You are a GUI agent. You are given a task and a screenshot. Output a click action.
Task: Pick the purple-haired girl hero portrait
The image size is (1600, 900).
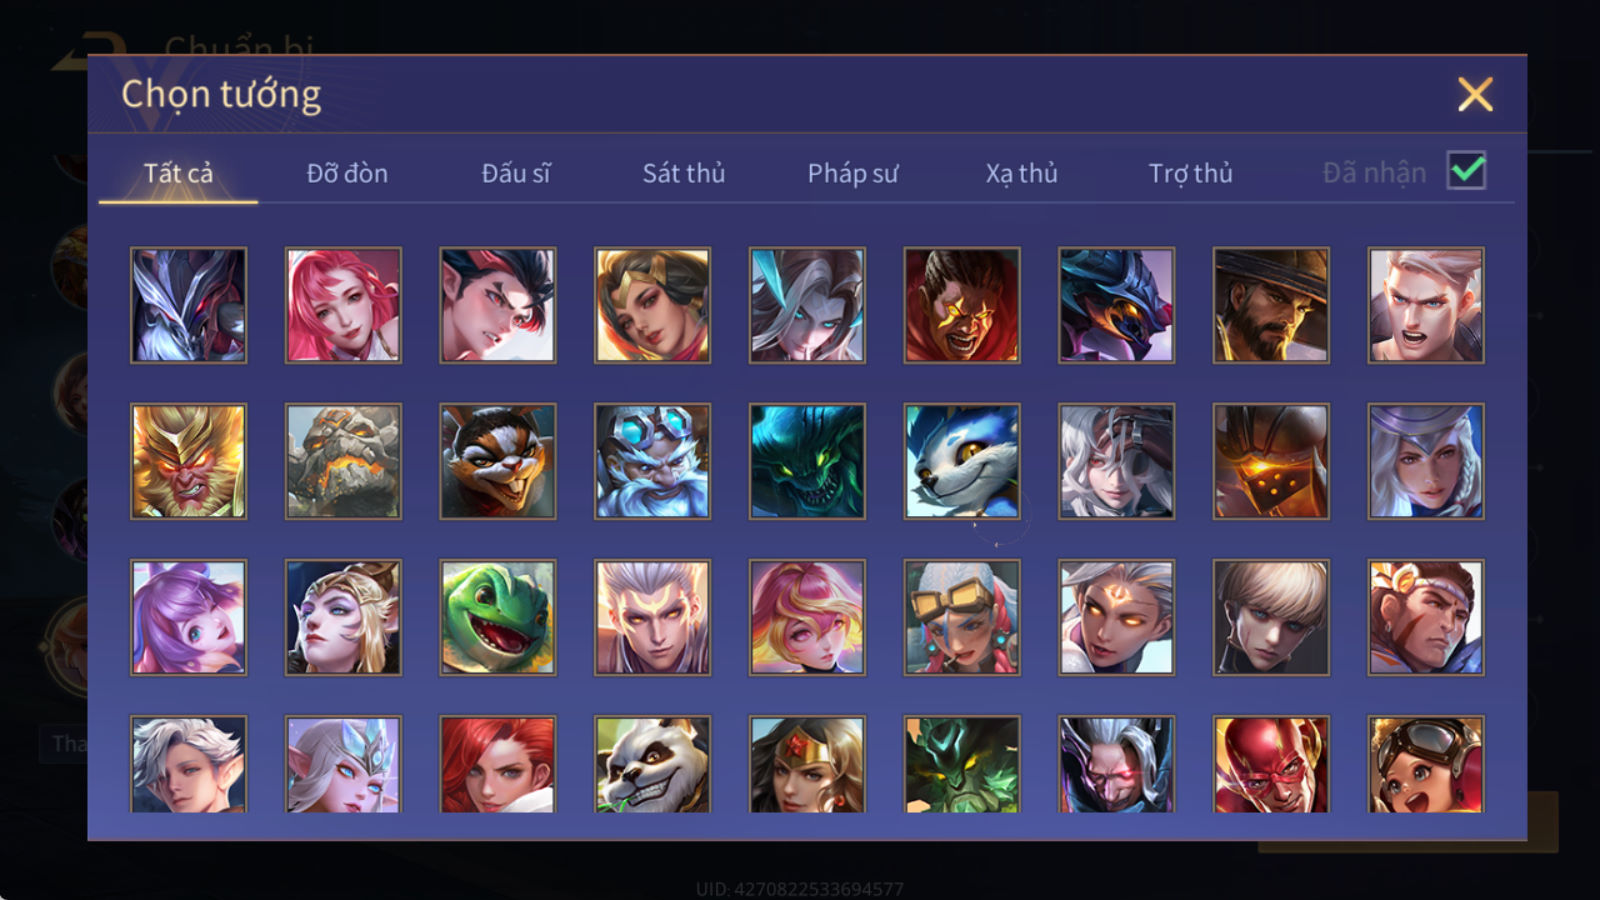tap(188, 617)
